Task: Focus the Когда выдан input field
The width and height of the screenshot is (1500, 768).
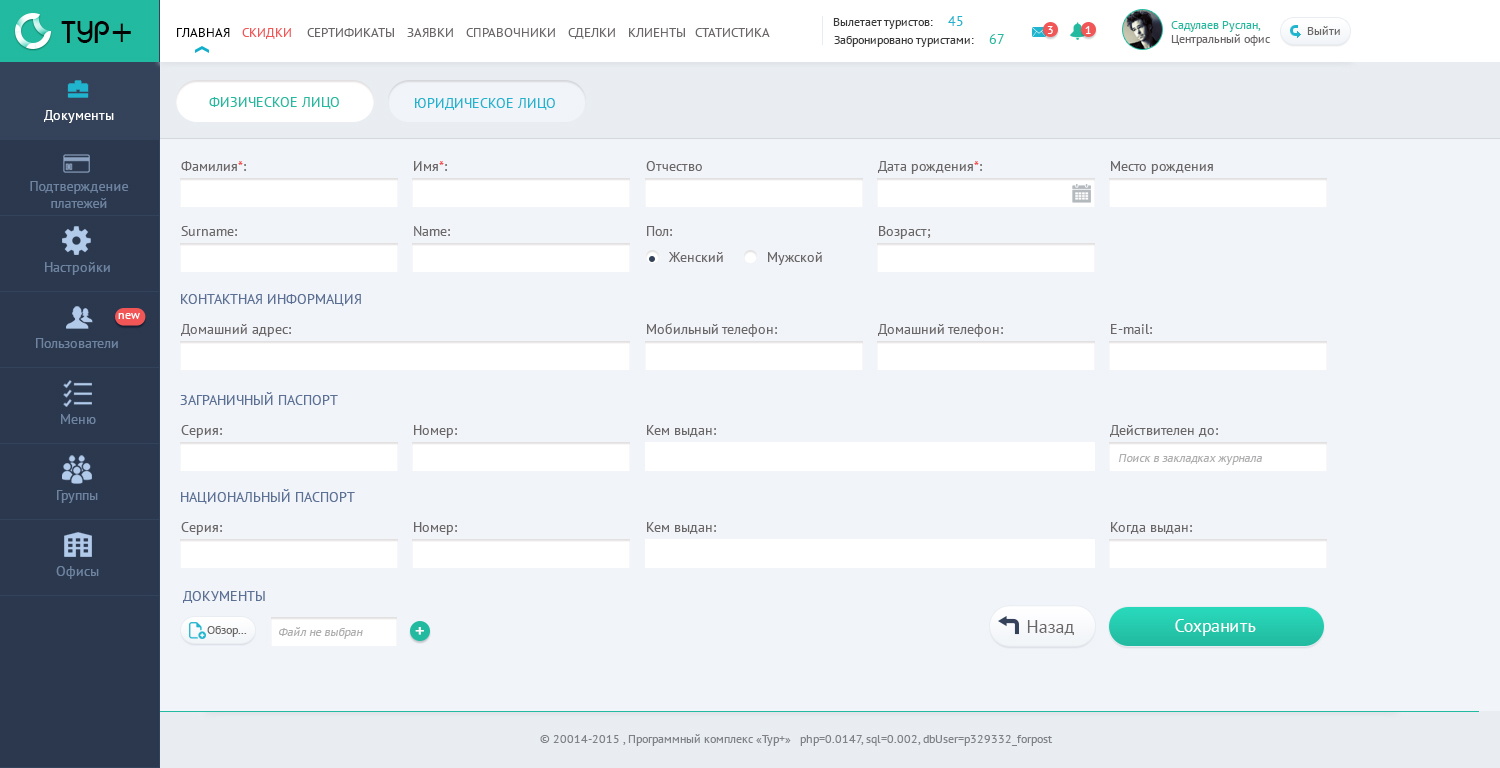Action: 1218,554
